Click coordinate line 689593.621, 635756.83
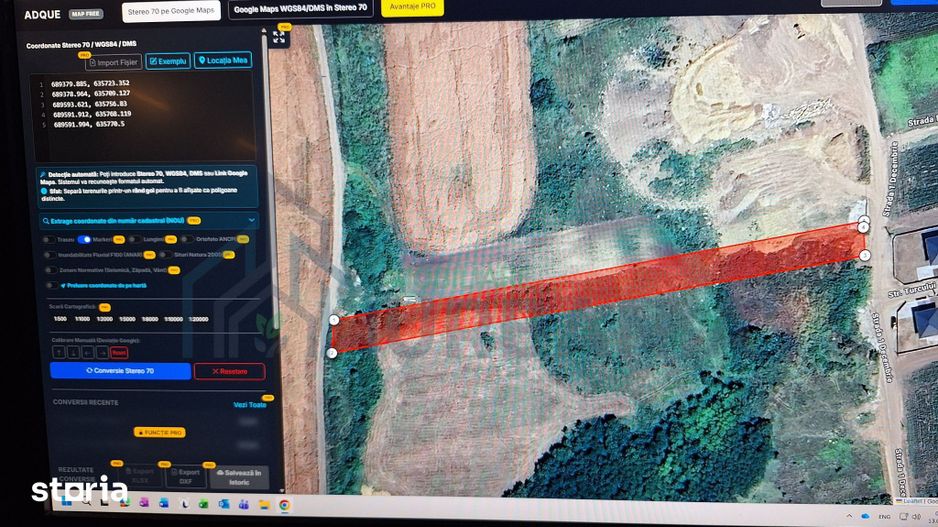The height and width of the screenshot is (527, 938). tap(89, 104)
